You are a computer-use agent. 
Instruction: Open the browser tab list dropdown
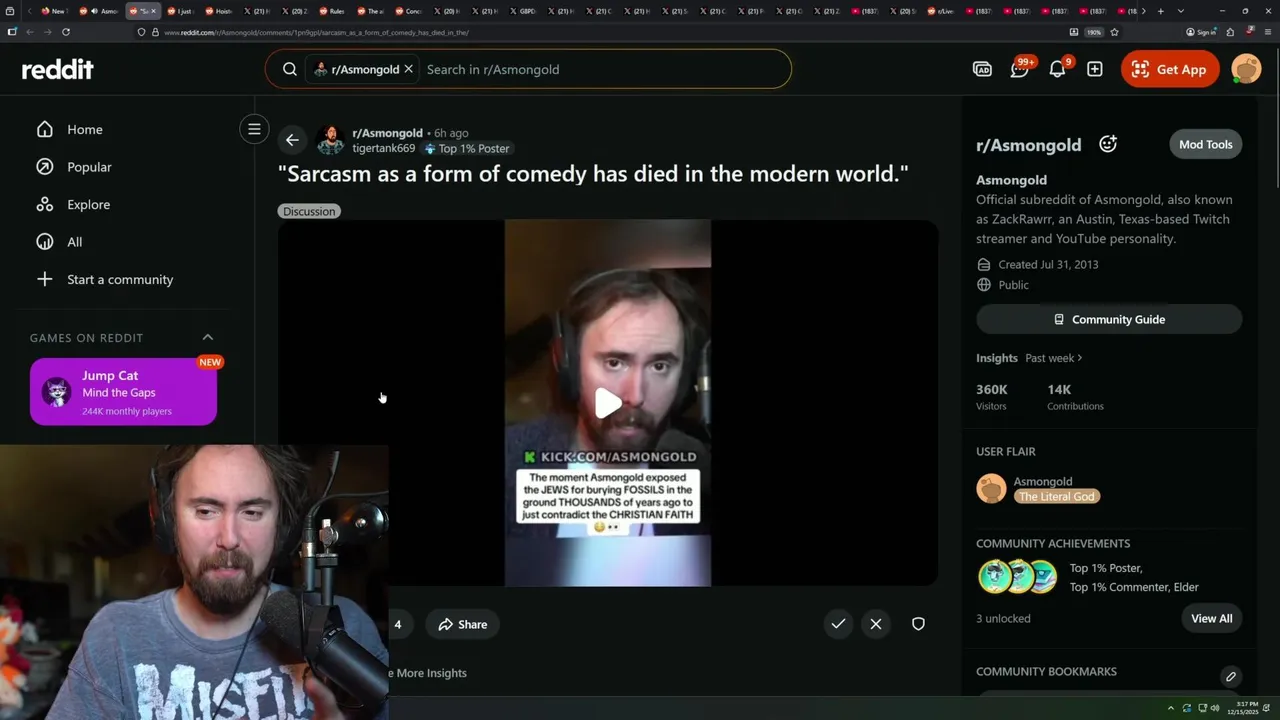click(x=1180, y=11)
